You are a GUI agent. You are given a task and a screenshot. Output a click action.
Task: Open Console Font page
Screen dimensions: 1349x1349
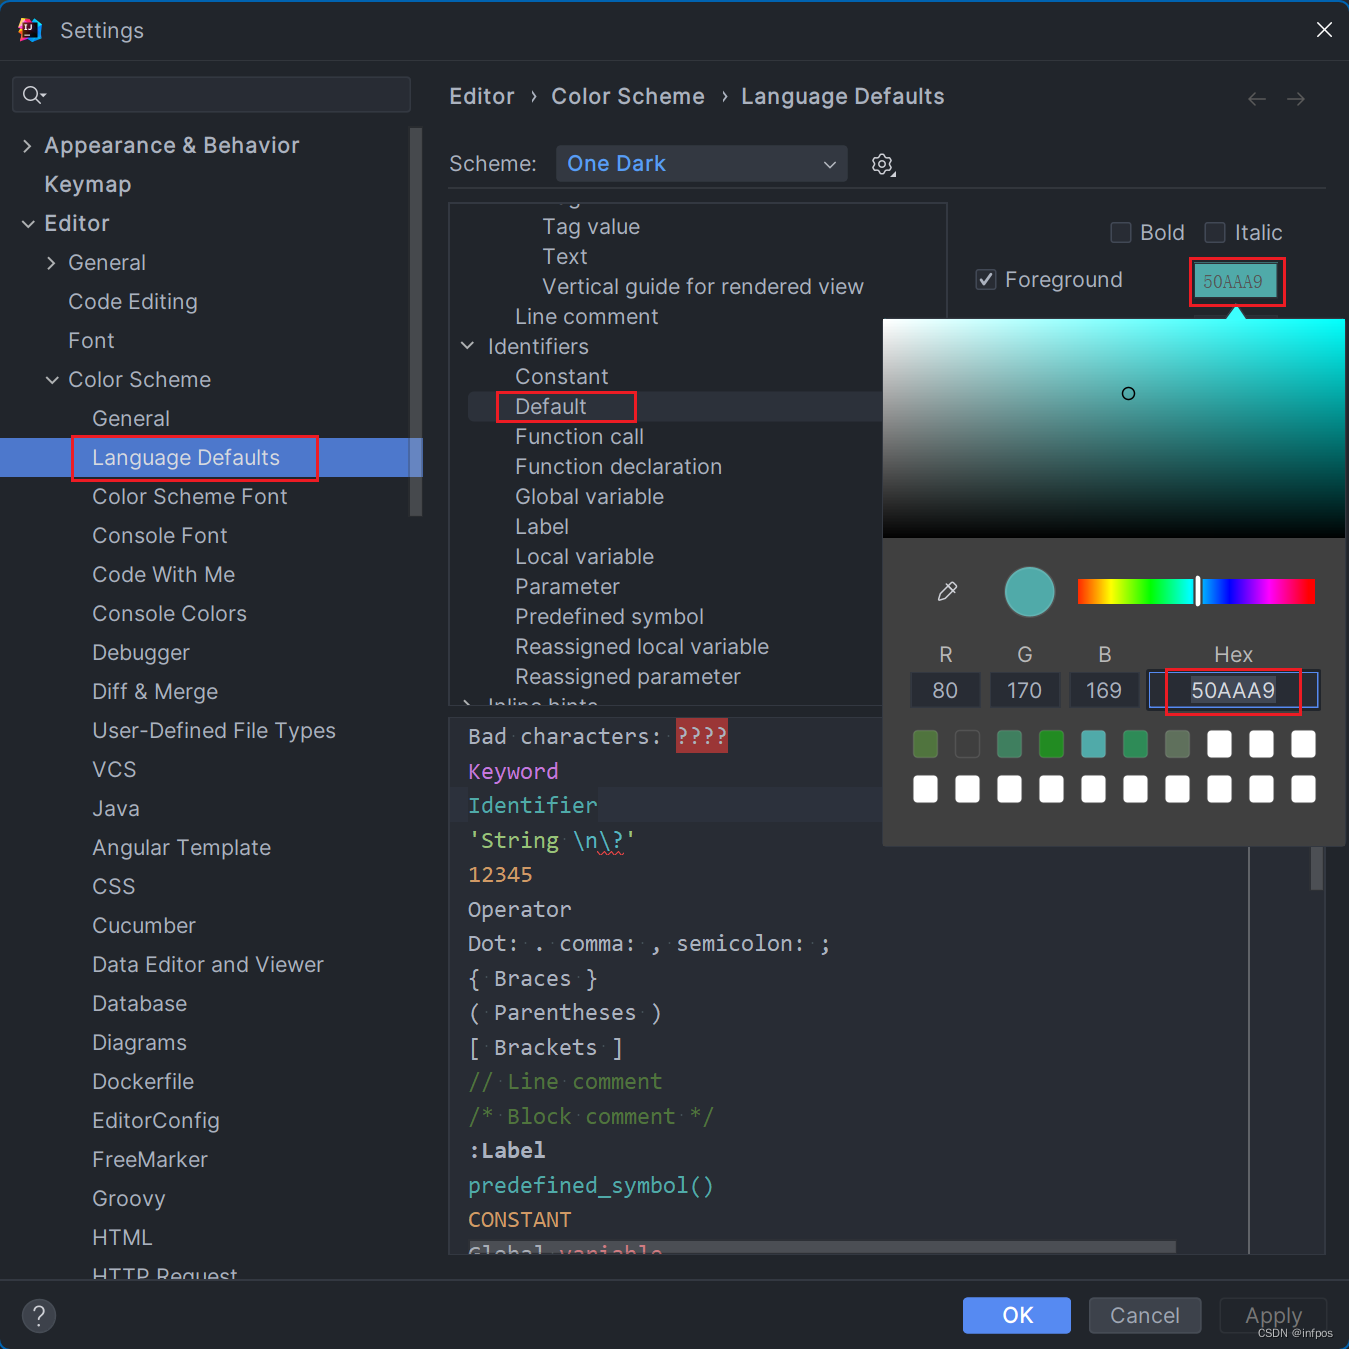click(160, 536)
